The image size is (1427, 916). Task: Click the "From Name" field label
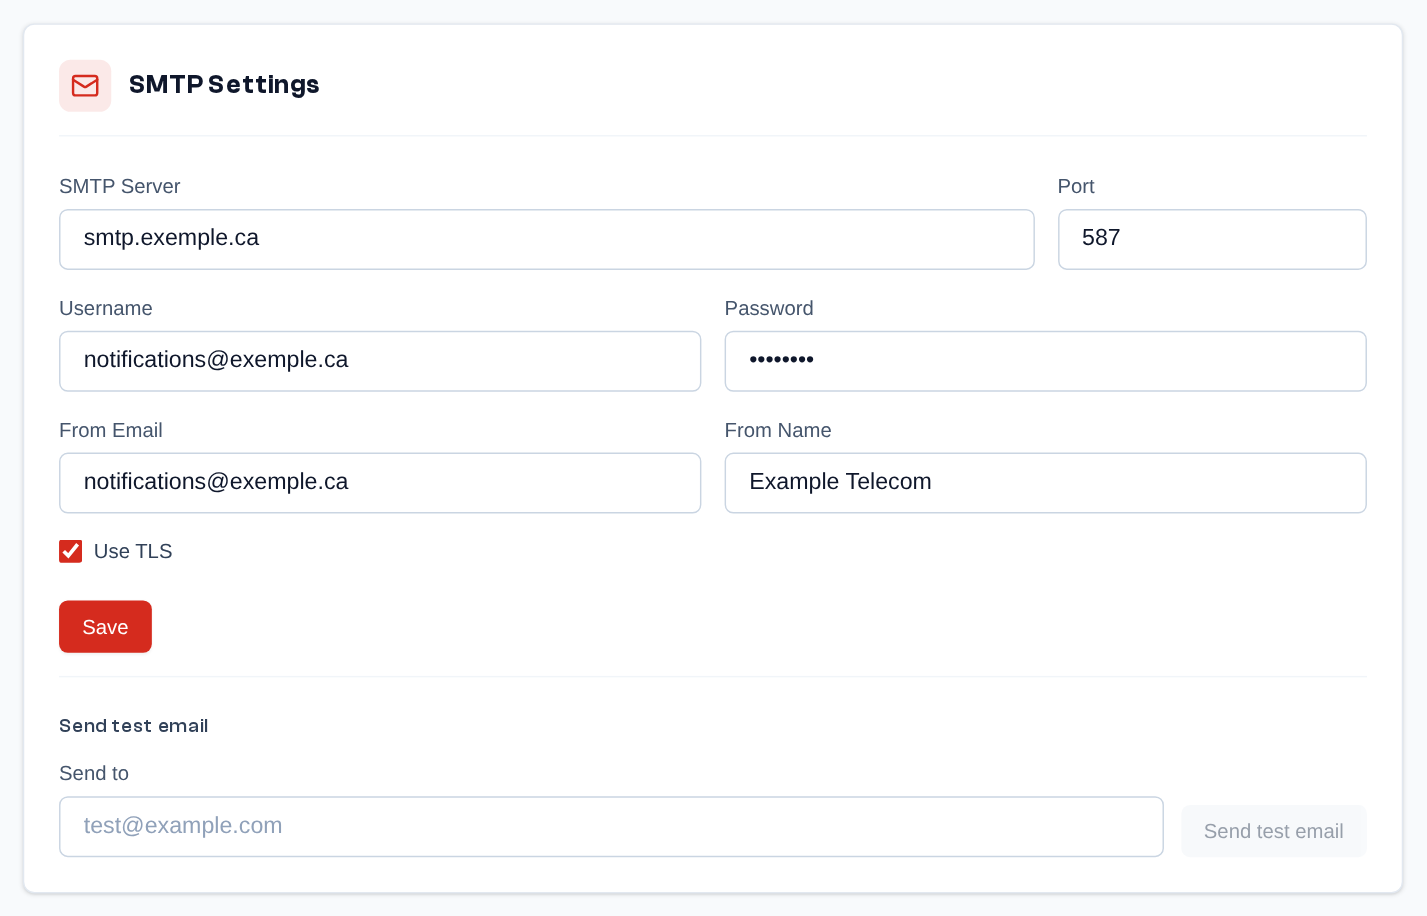point(778,431)
